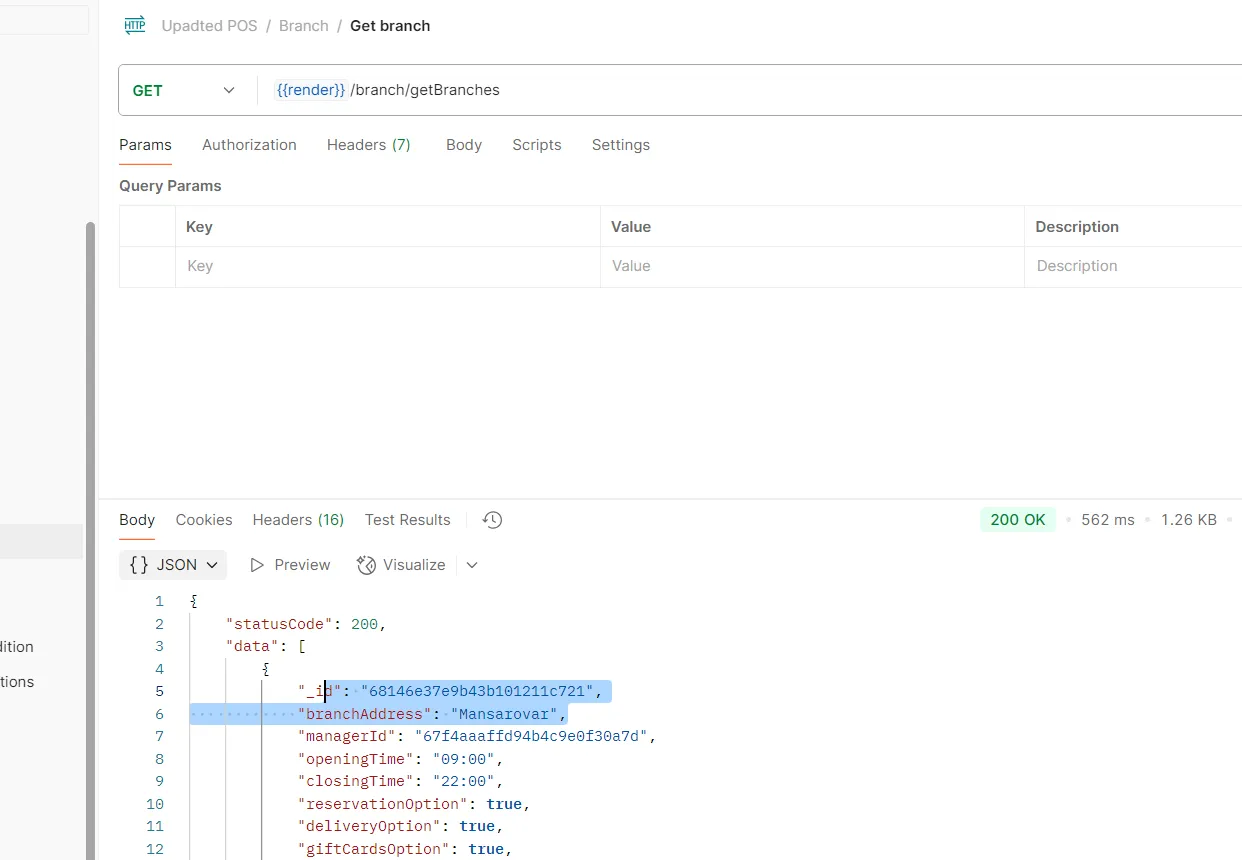Click the query param Value input field
The image size is (1242, 860).
811,266
